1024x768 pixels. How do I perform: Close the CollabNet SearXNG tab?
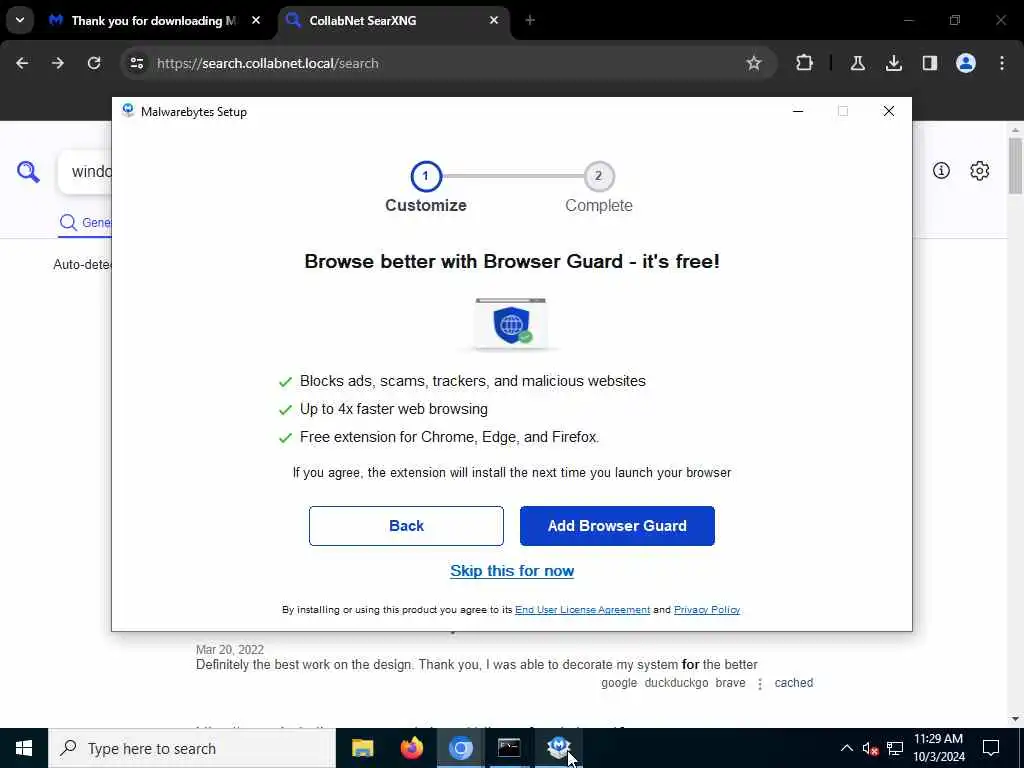coord(494,21)
